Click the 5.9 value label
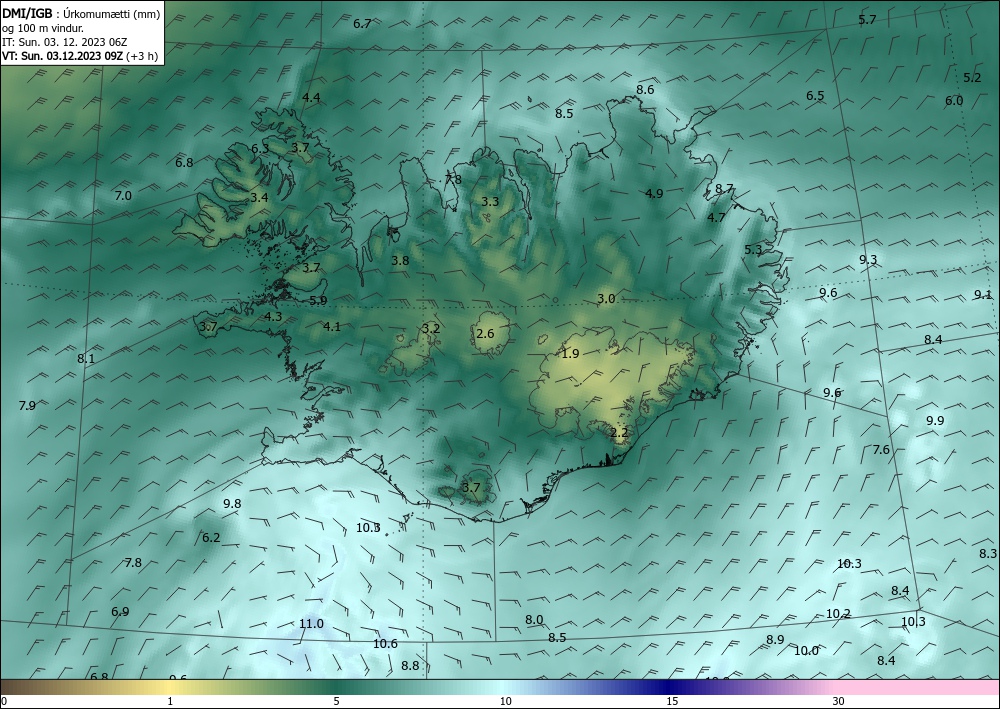 [x=318, y=300]
